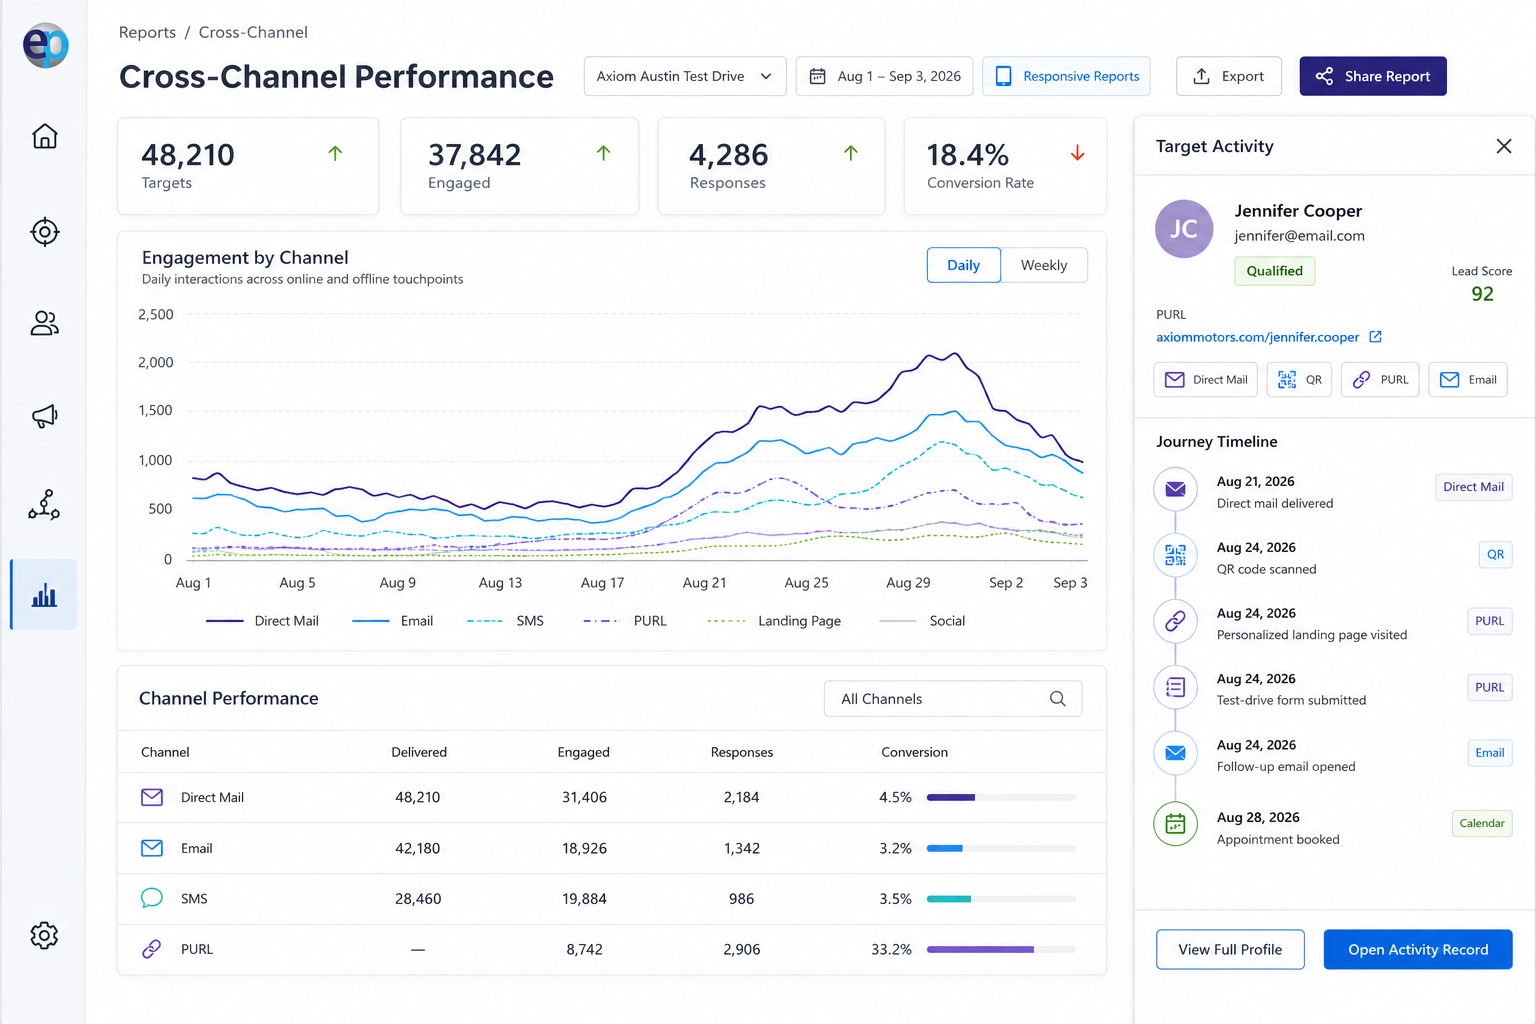The image size is (1536, 1024).
Task: Click the QR code scanned journey icon
Action: pos(1176,555)
